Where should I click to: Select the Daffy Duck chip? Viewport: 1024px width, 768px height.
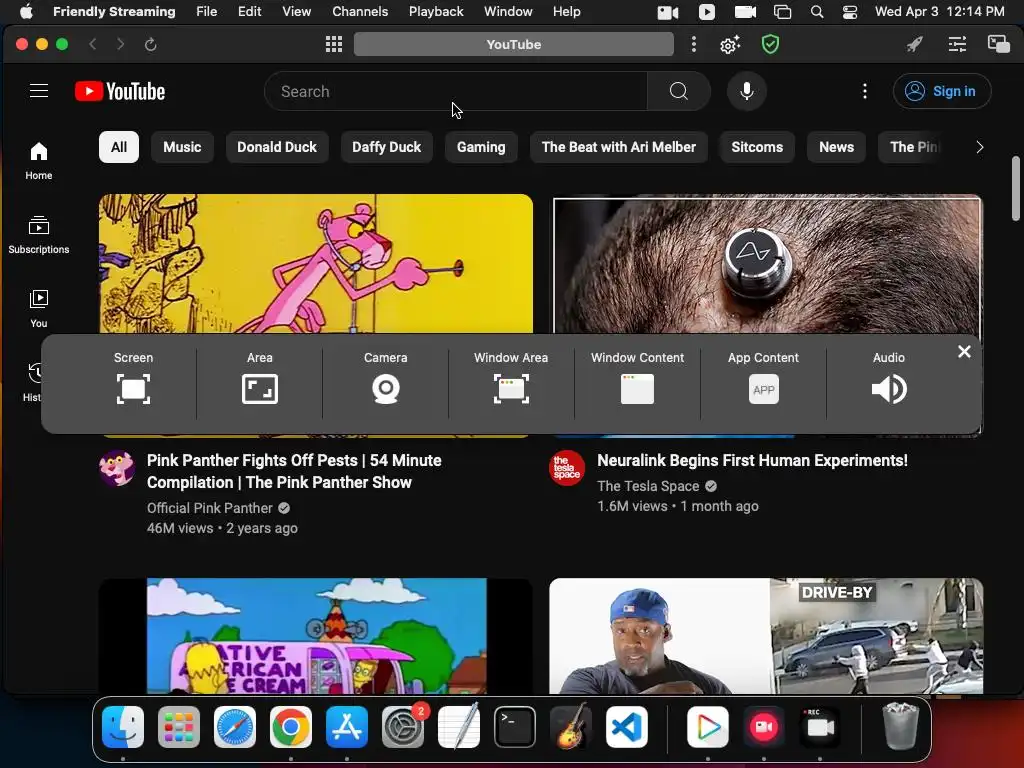[x=387, y=147]
